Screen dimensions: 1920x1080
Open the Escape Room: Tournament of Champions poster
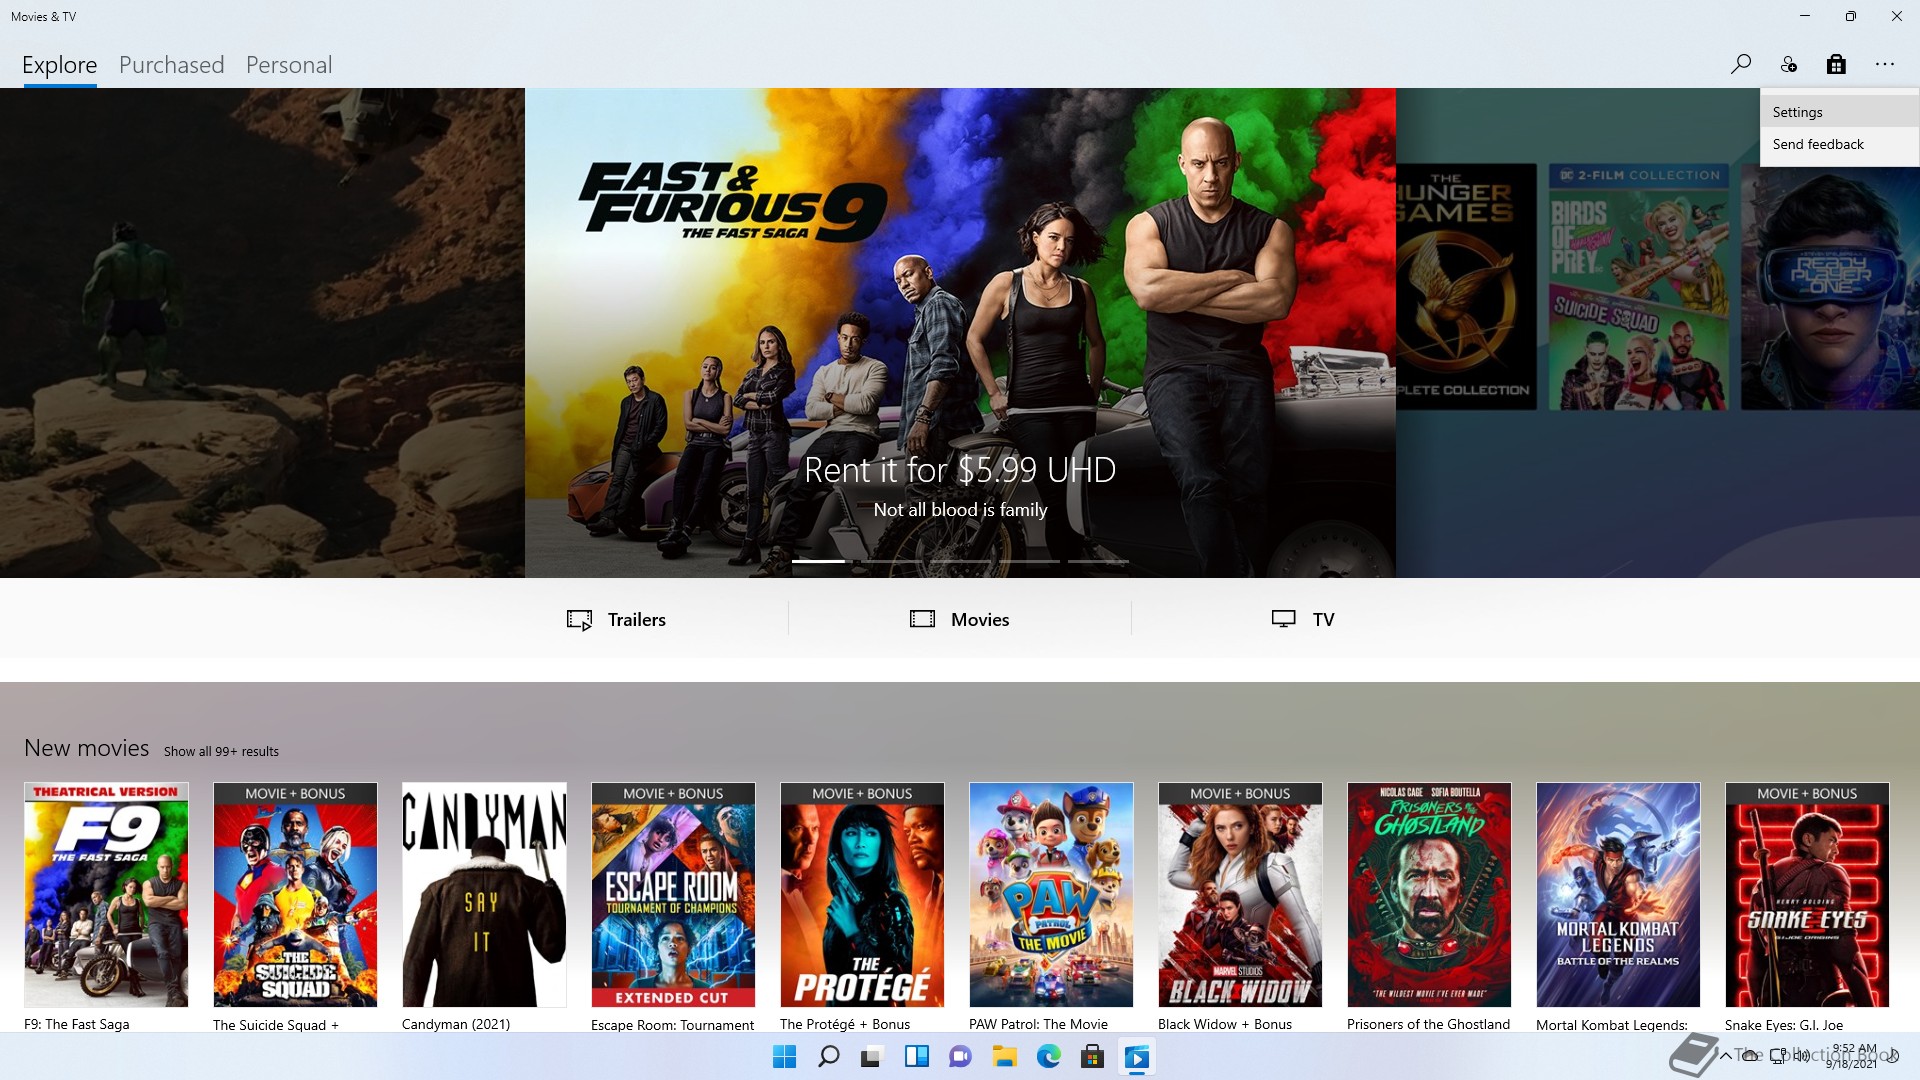[673, 895]
